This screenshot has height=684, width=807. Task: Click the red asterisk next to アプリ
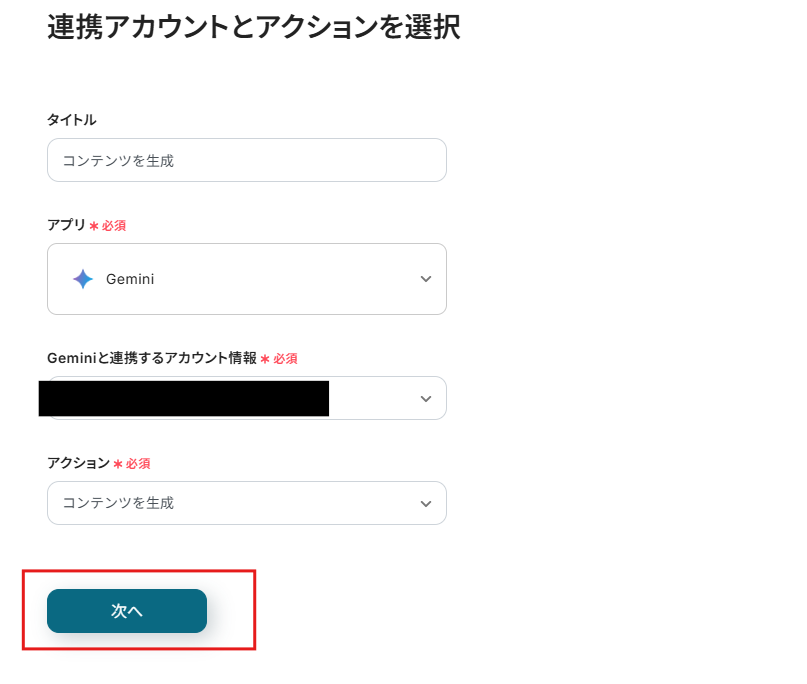coord(94,226)
